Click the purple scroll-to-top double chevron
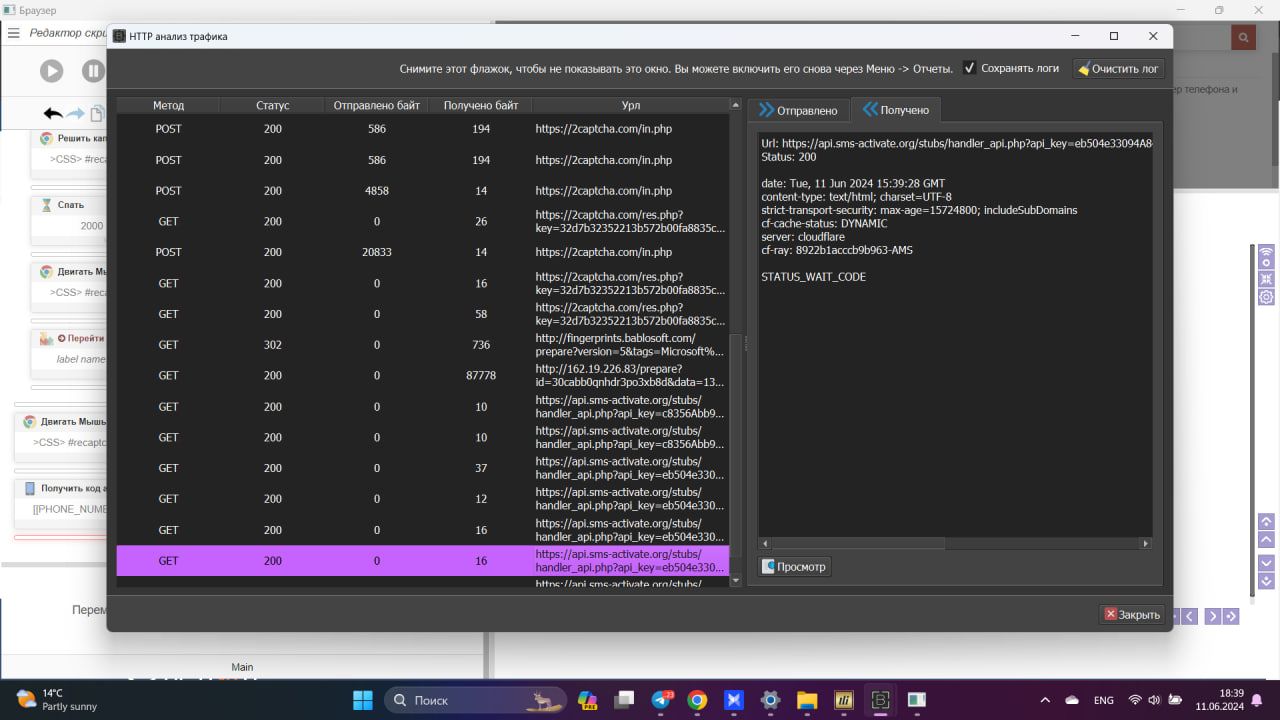The height and width of the screenshot is (720, 1280). pyautogui.click(x=1266, y=522)
